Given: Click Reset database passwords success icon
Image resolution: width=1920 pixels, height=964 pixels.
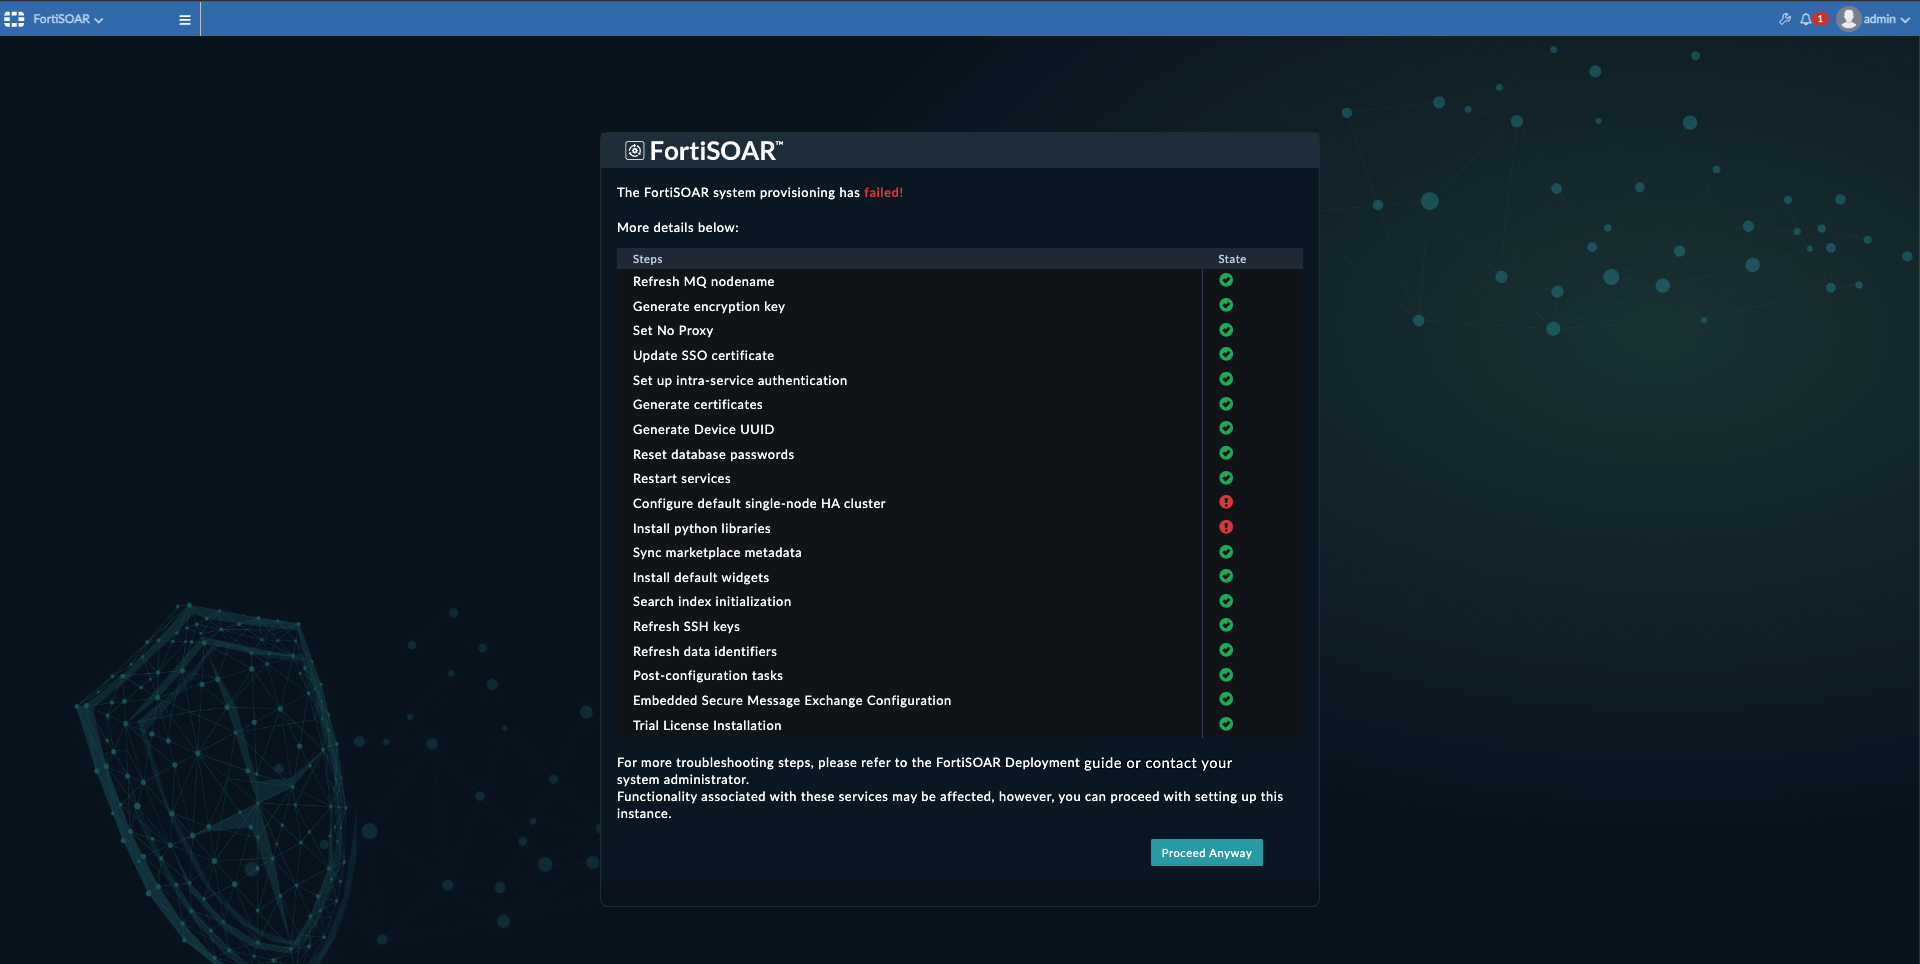Looking at the screenshot, I should pos(1226,453).
